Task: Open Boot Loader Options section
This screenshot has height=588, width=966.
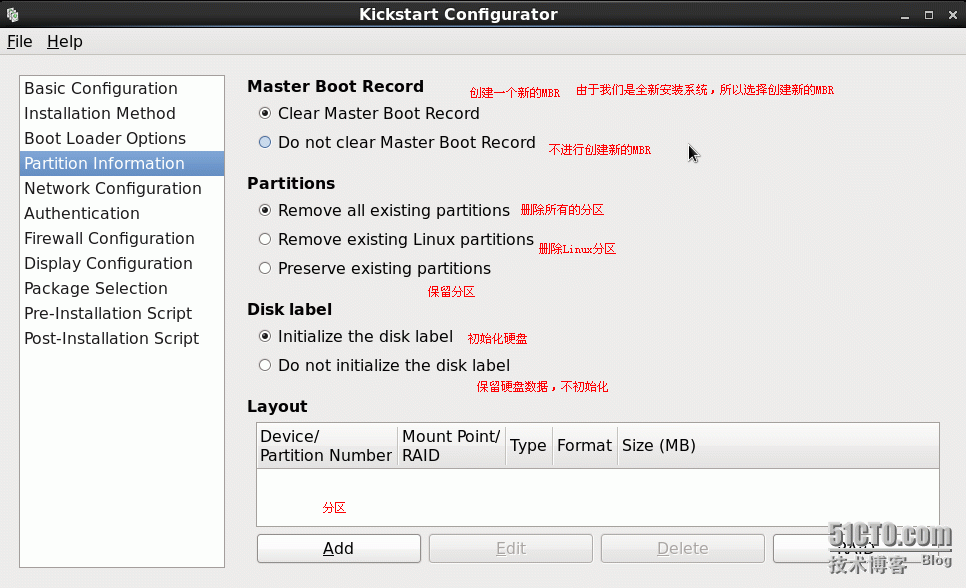Action: [122, 139]
